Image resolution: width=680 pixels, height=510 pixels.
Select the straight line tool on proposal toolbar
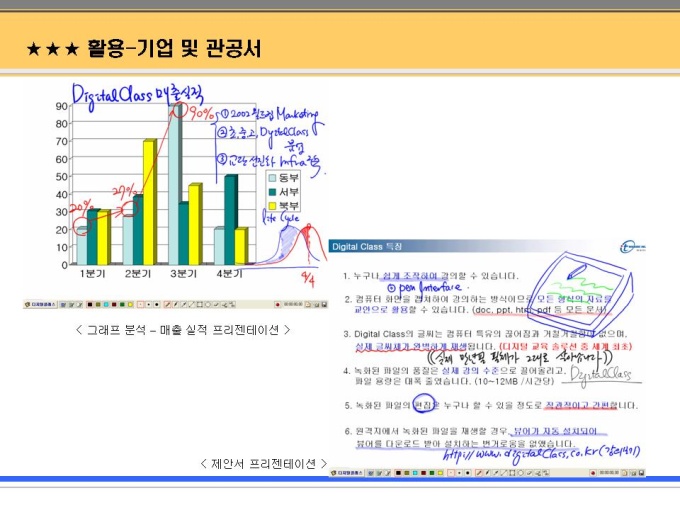point(503,473)
